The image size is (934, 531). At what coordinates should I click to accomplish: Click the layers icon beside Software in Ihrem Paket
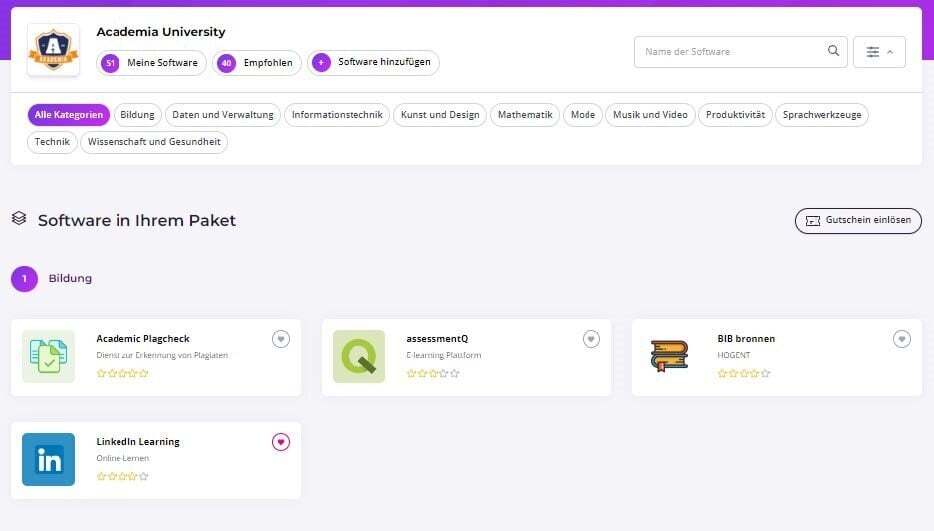tap(19, 218)
